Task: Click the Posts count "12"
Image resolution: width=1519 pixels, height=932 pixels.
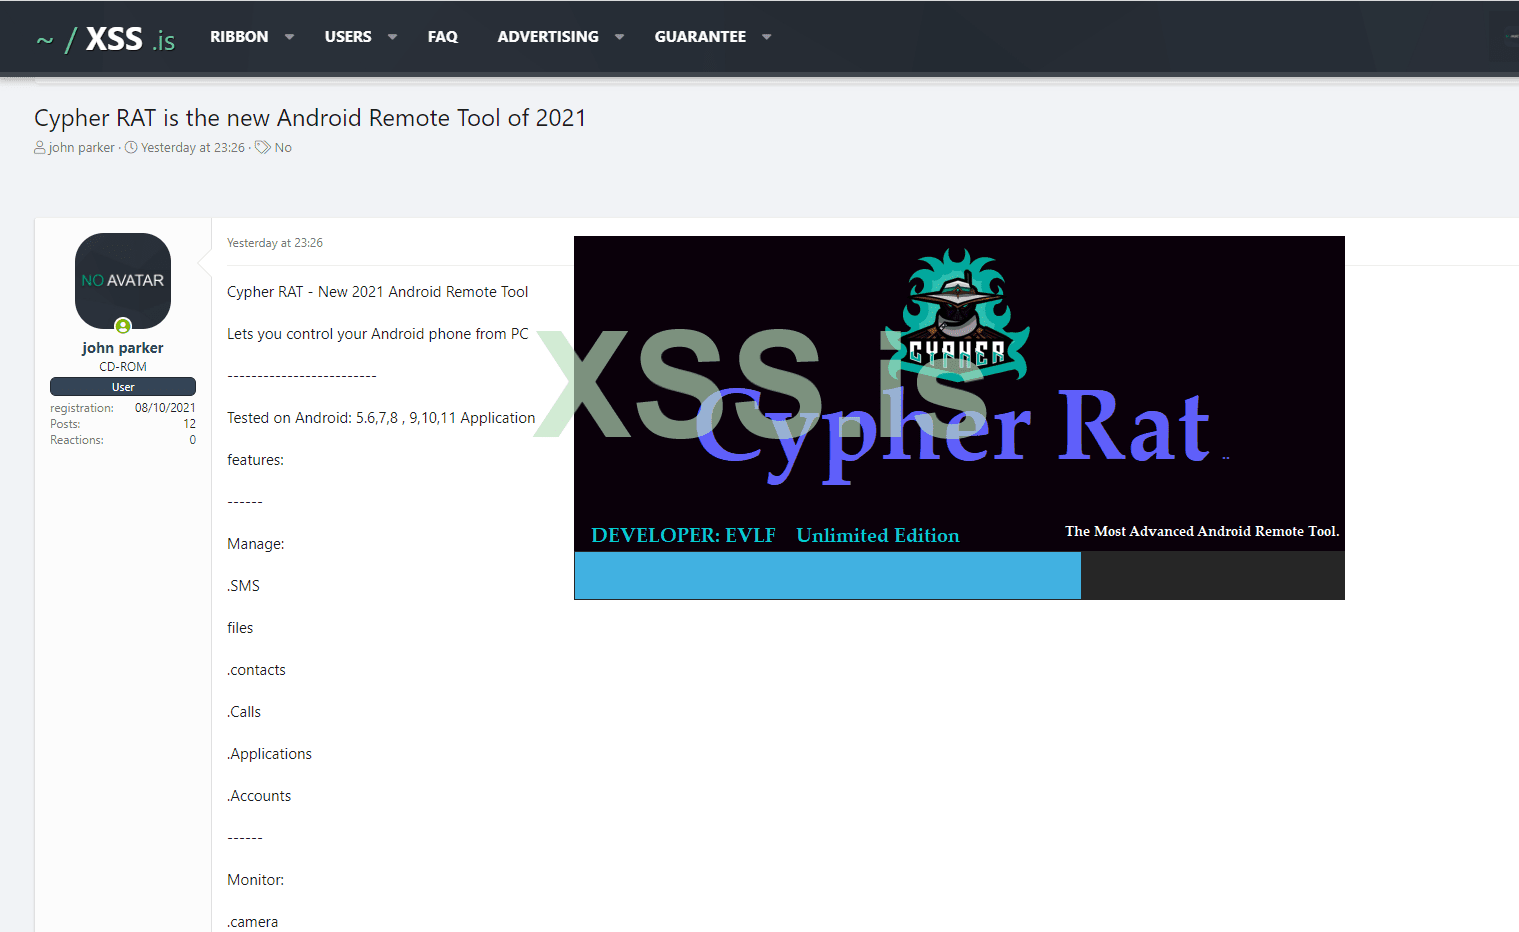Action: [x=189, y=424]
